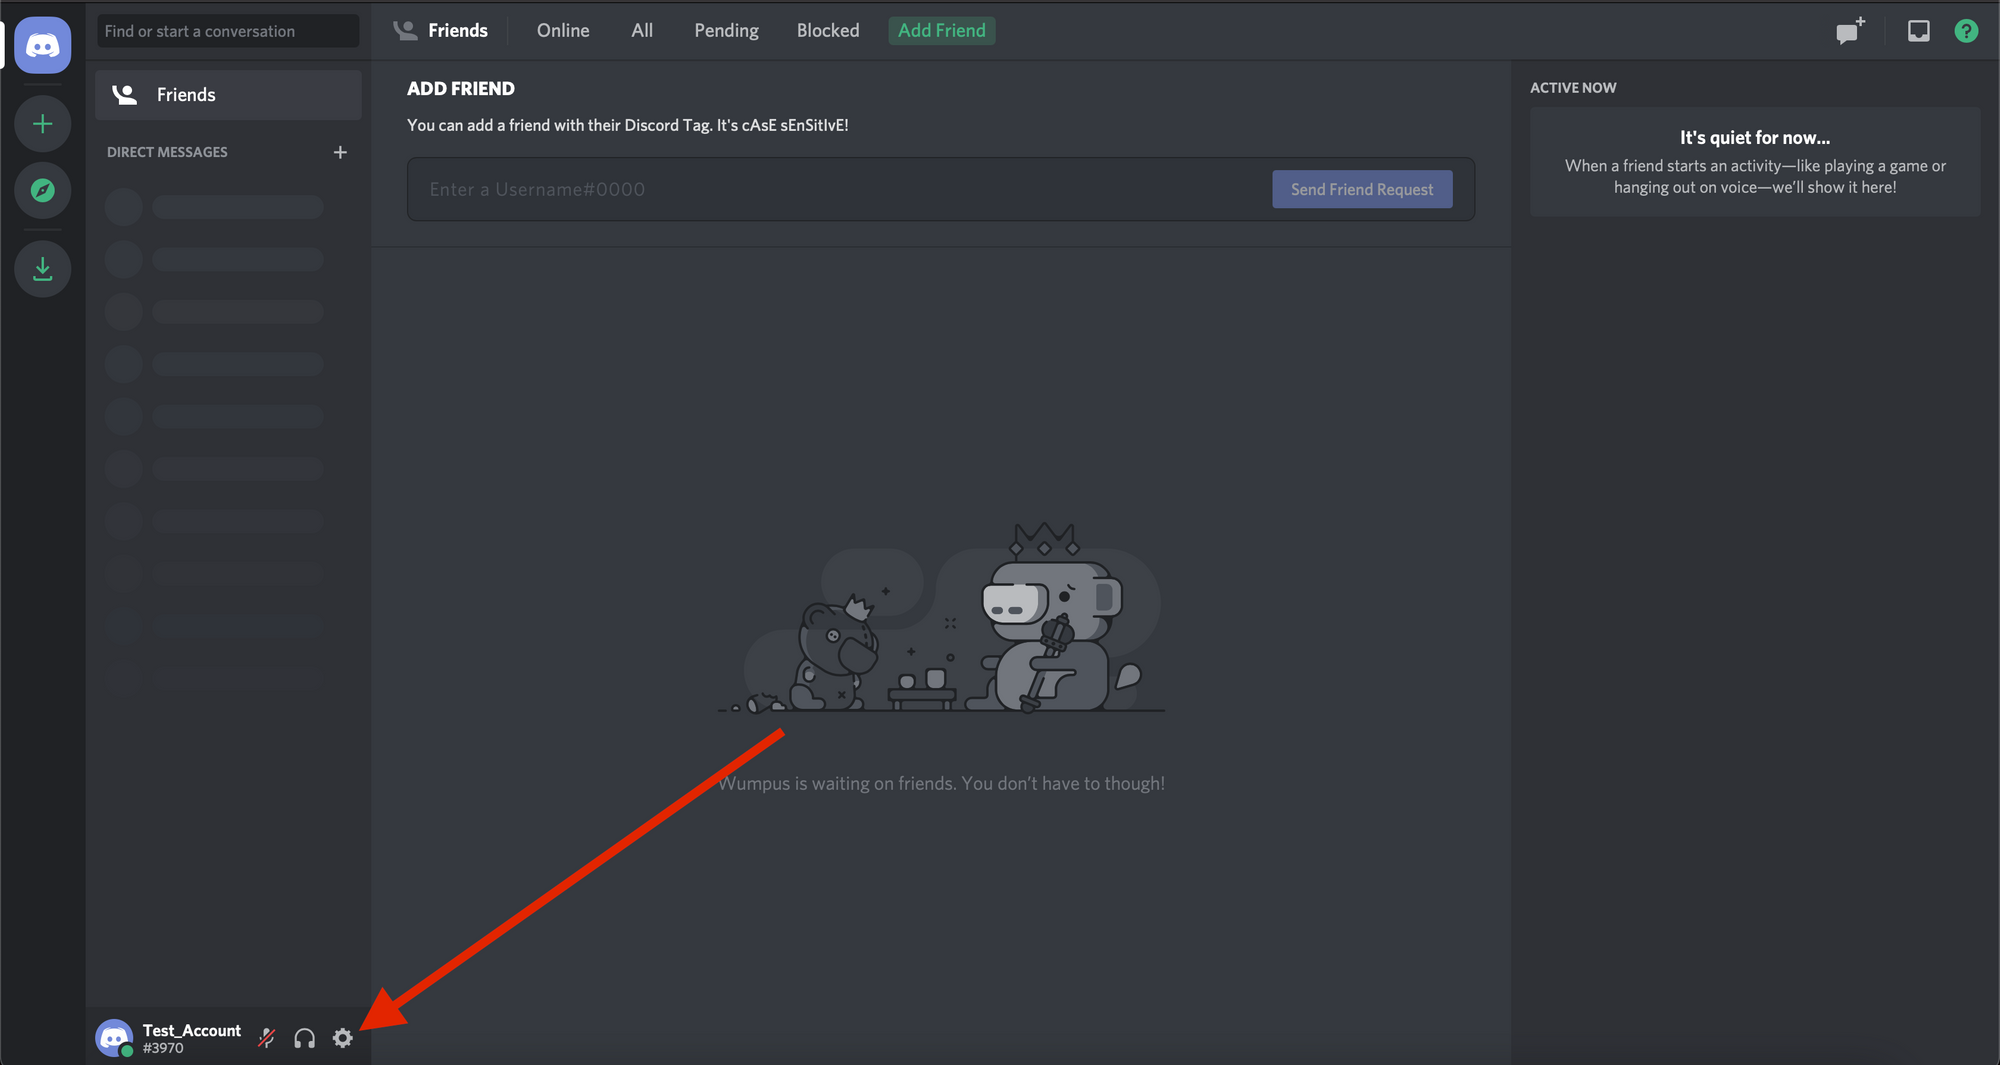2000x1065 pixels.
Task: Click the ADD FRIEND heading
Action: (x=461, y=89)
